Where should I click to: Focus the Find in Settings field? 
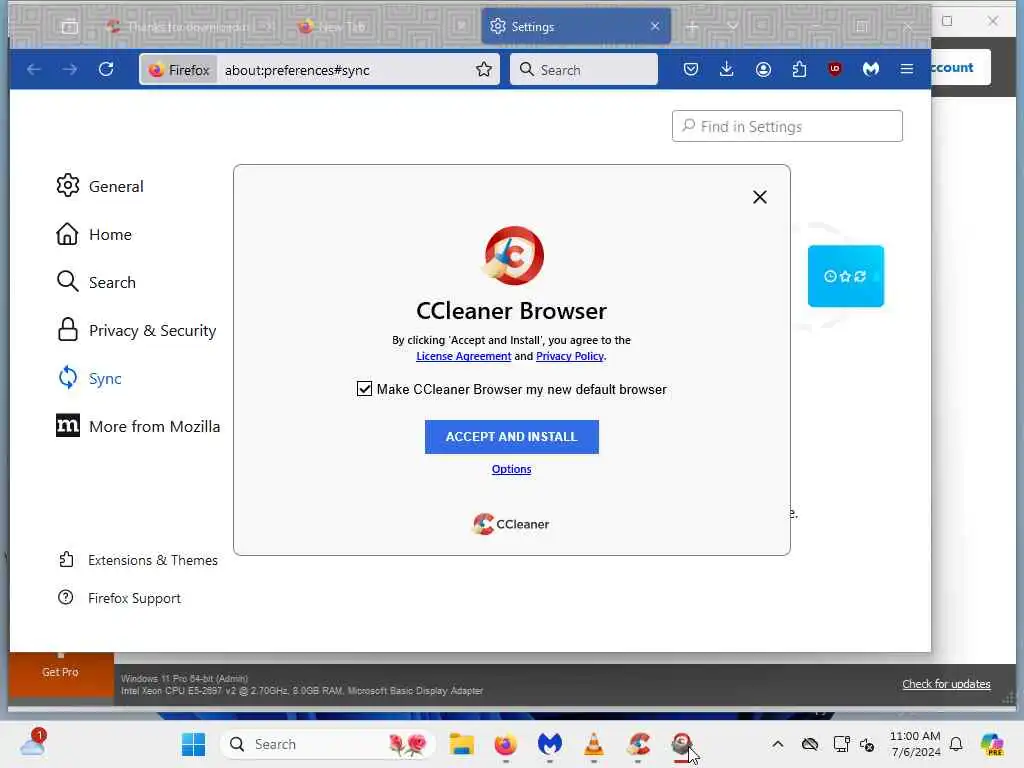pos(787,126)
